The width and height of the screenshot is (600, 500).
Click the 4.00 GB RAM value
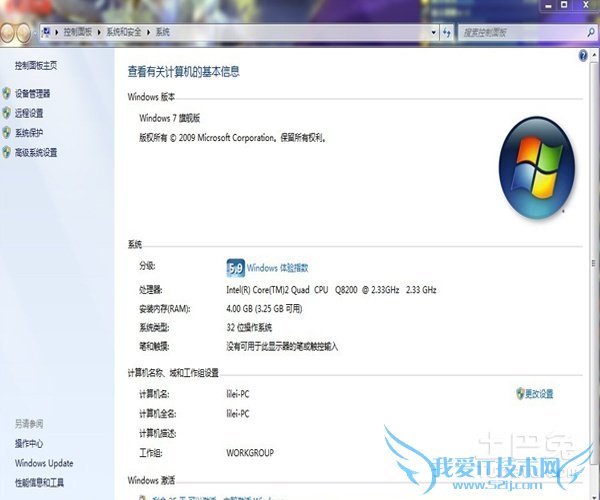coord(264,309)
